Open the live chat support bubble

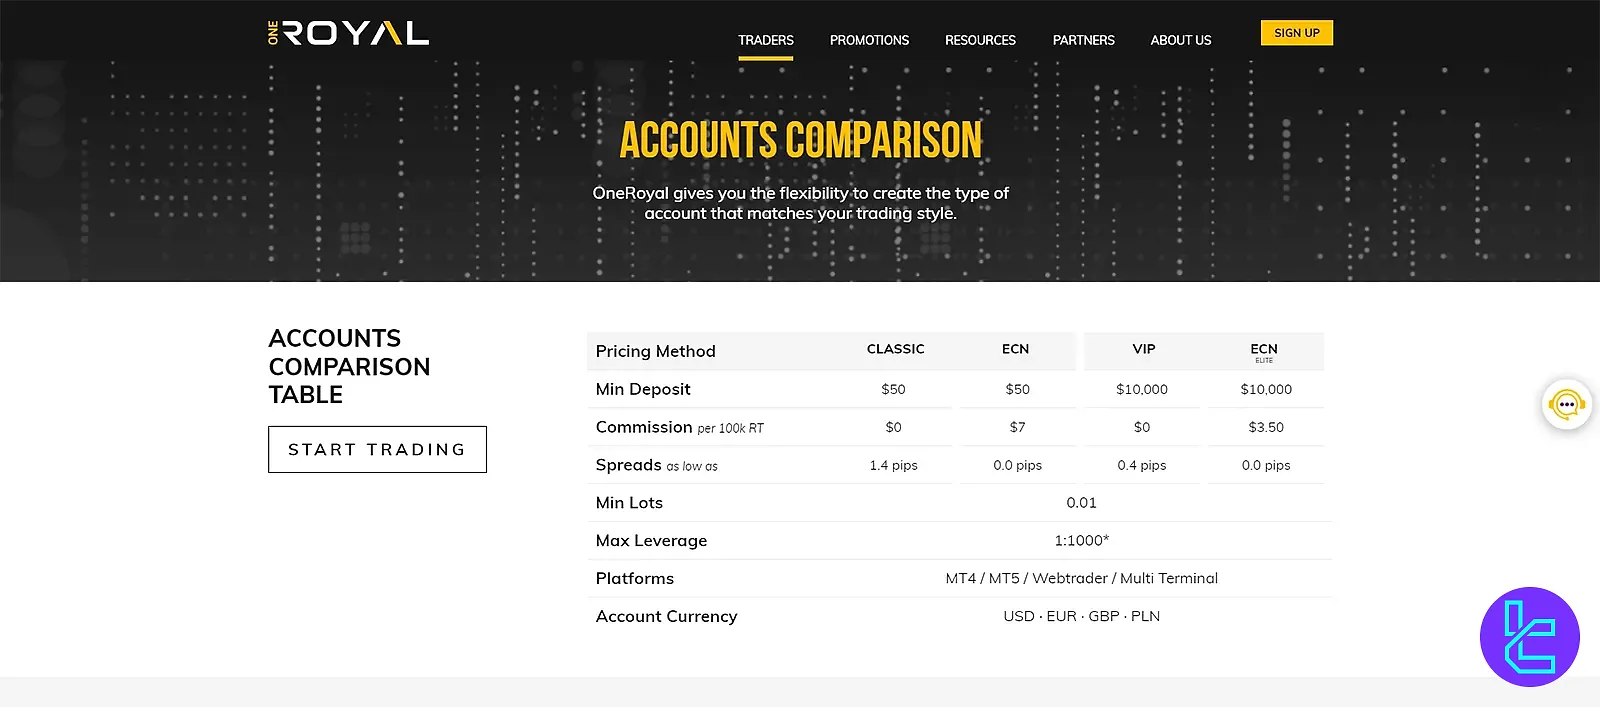(x=1566, y=405)
